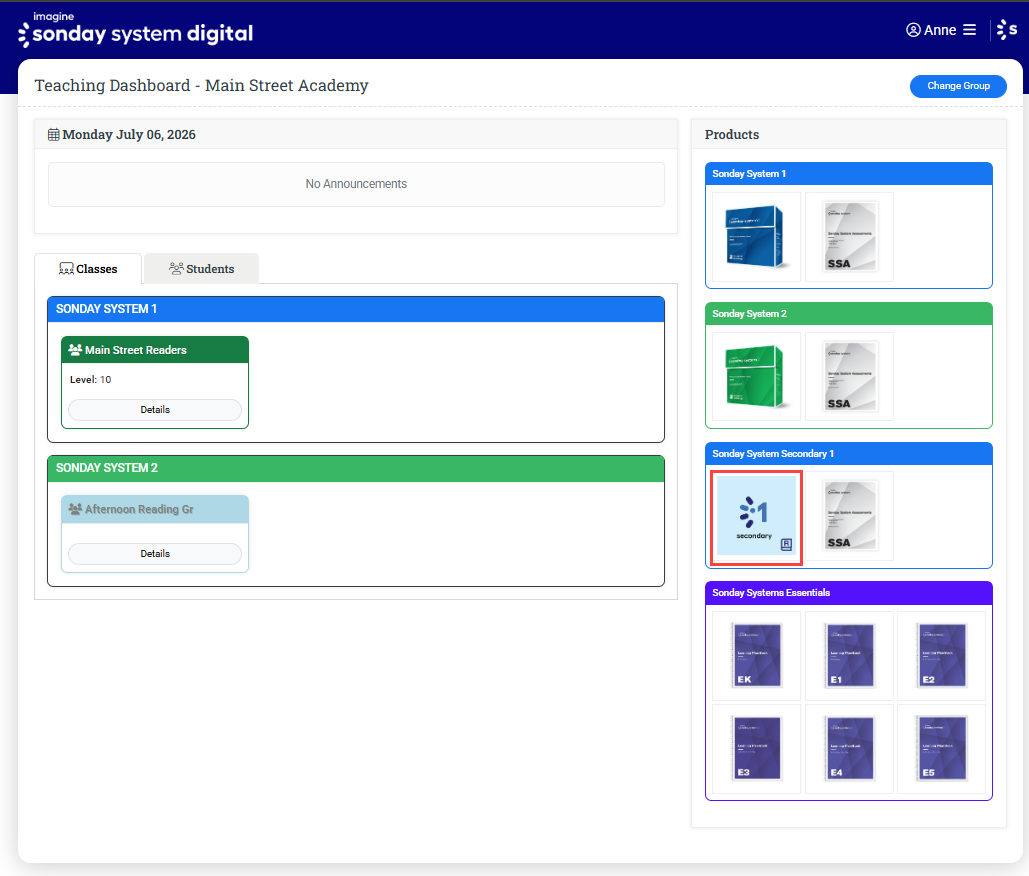Open the Sonday System 1 blue box product
This screenshot has height=876, width=1029.
[756, 237]
